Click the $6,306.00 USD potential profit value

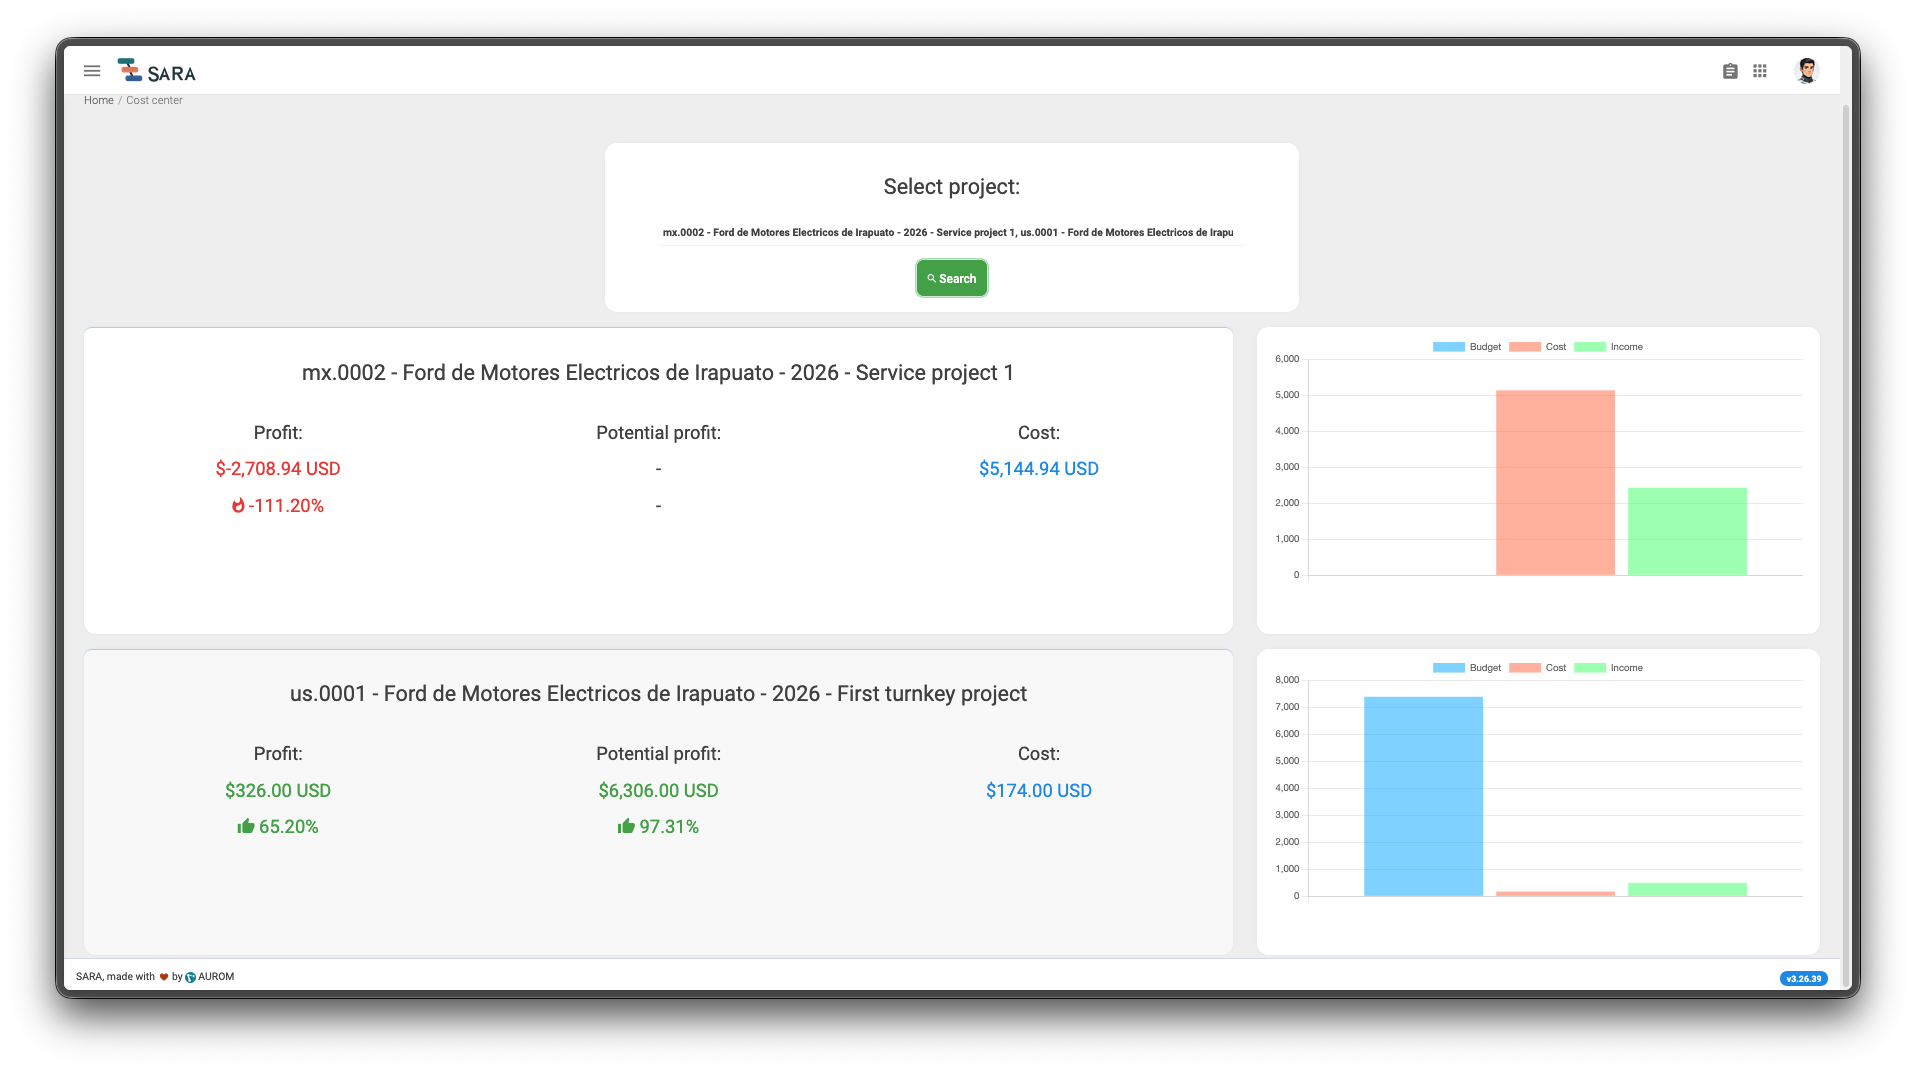pyautogui.click(x=658, y=790)
